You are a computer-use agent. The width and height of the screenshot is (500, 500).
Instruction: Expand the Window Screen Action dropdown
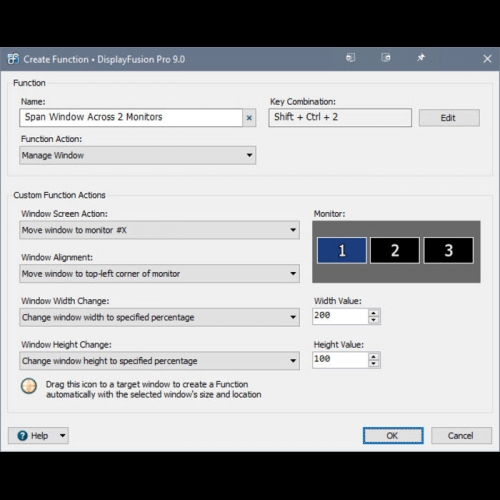tap(159, 230)
